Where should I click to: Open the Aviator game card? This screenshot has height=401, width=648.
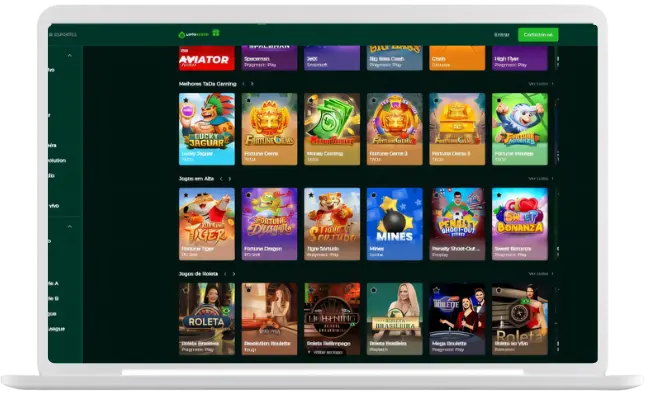click(x=207, y=58)
